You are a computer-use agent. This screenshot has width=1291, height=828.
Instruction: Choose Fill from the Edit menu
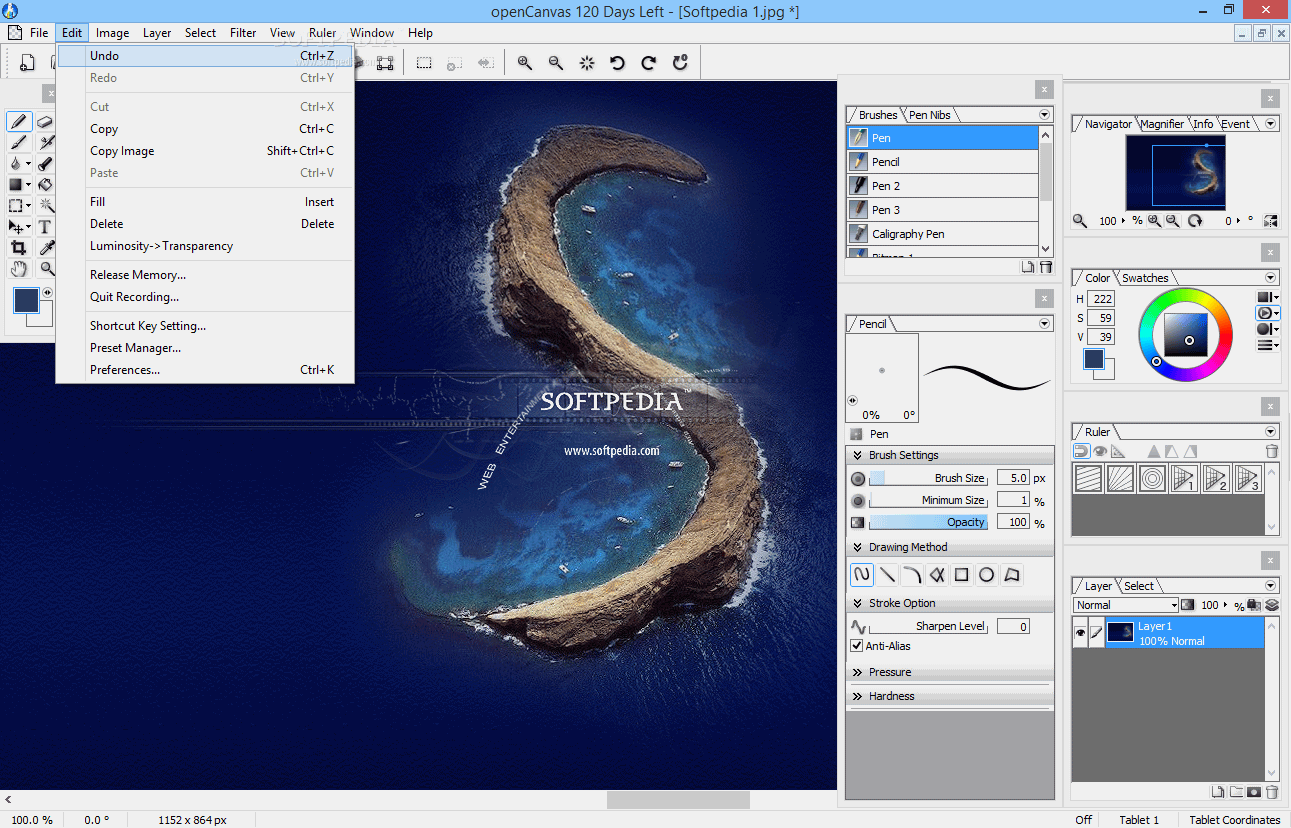(x=206, y=202)
